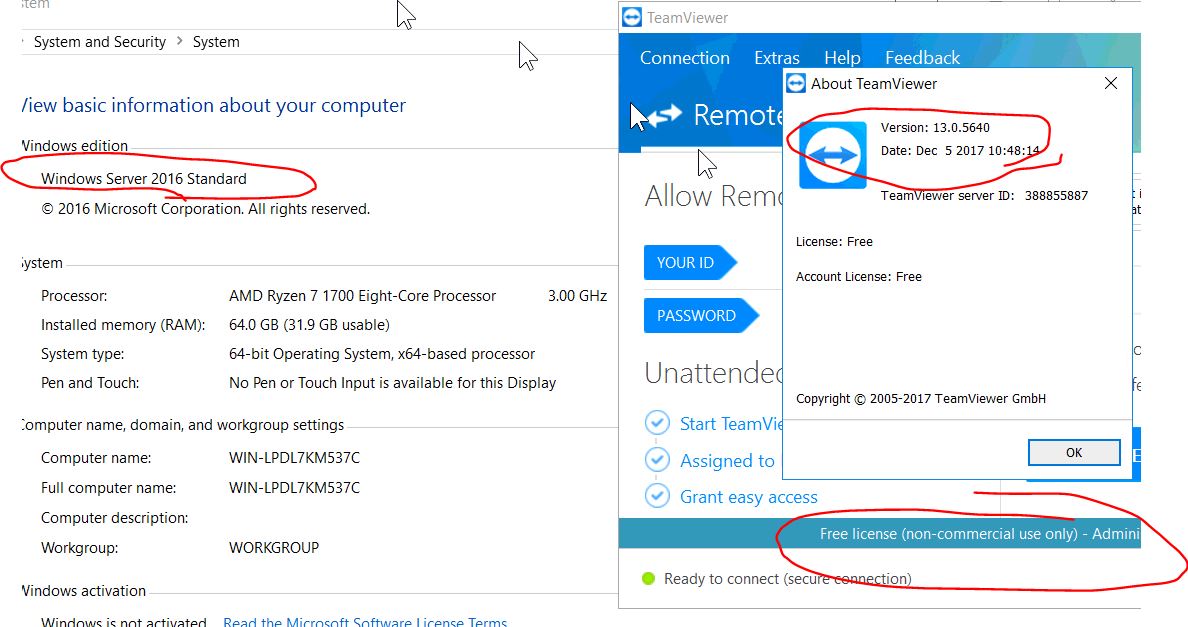
Task: Open the Extras menu
Action: pyautogui.click(x=777, y=58)
